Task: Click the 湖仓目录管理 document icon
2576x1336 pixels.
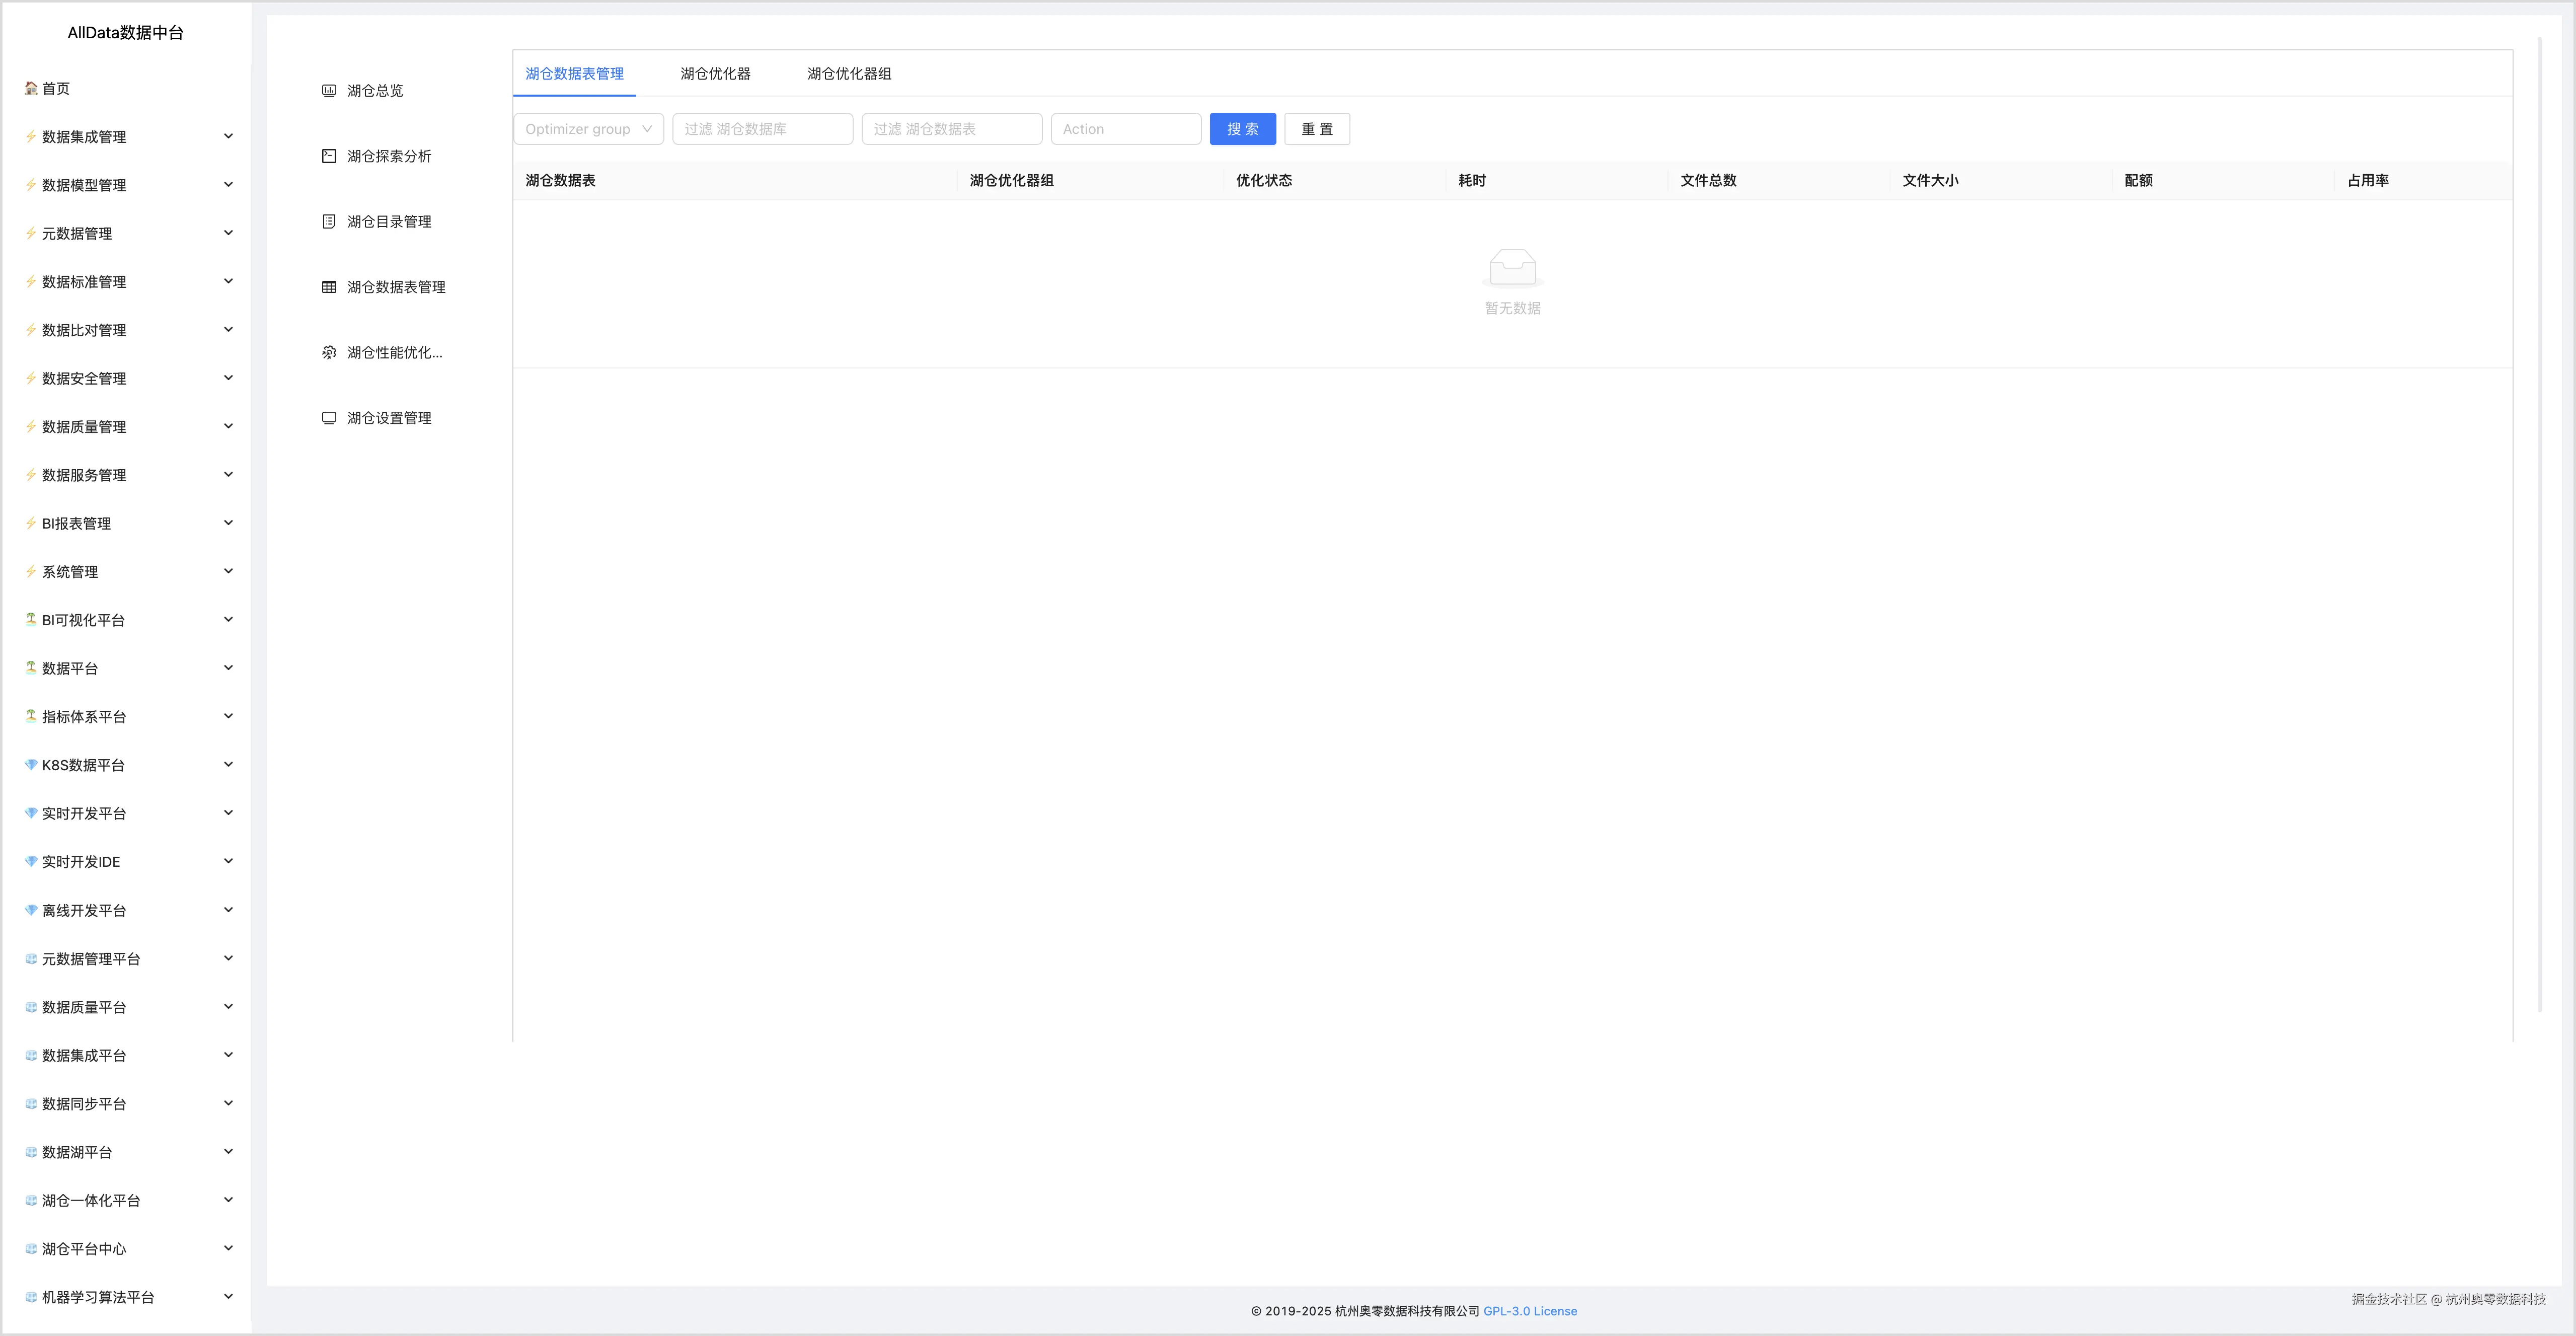Action: pos(329,222)
